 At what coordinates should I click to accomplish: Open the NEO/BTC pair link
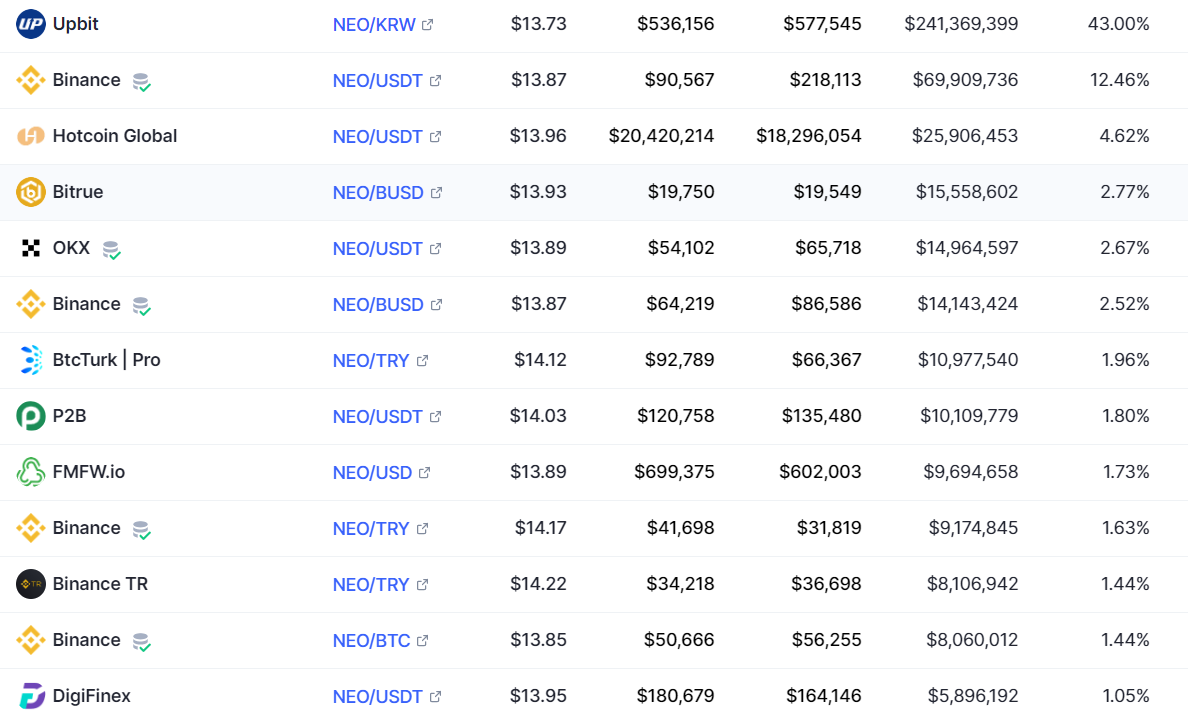(x=371, y=642)
